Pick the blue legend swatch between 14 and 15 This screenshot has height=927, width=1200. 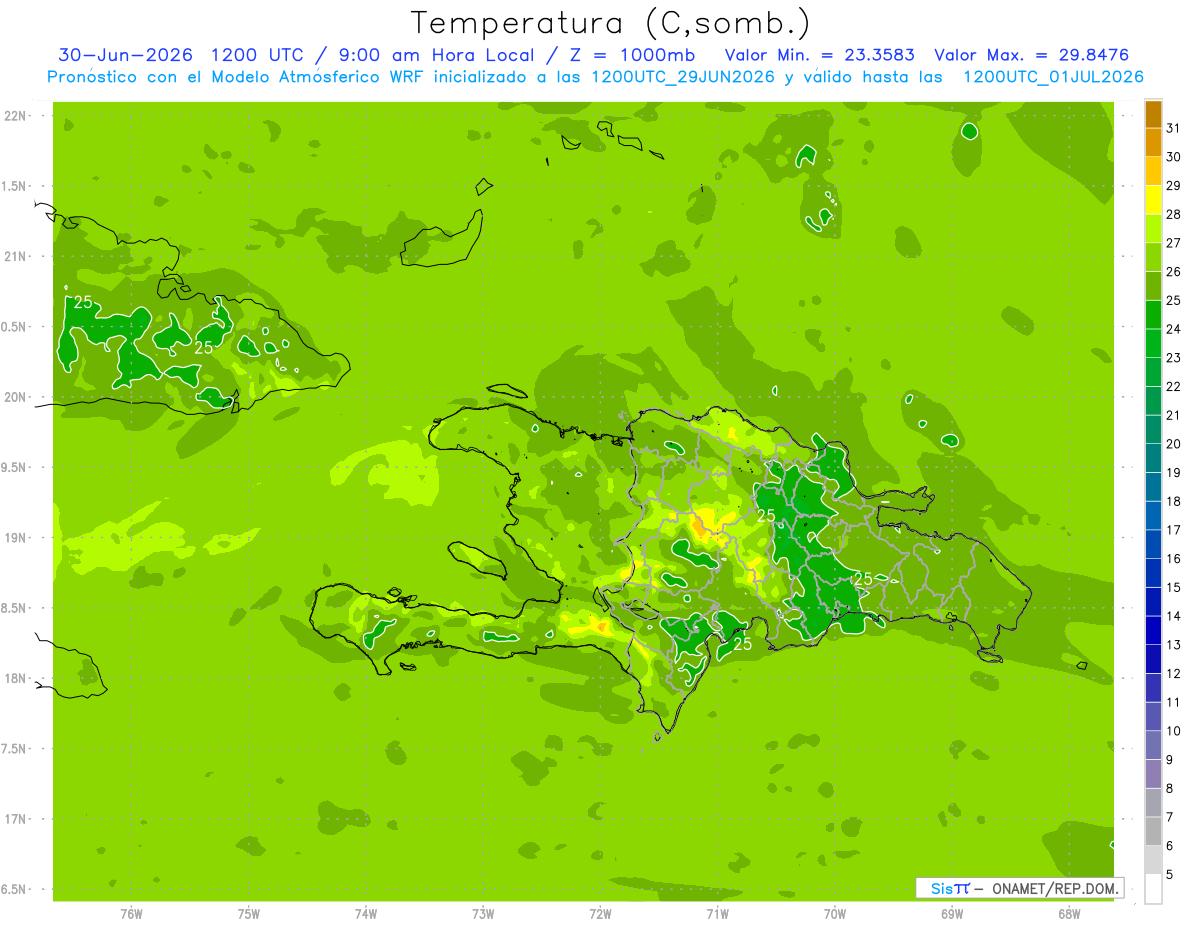click(x=1153, y=602)
